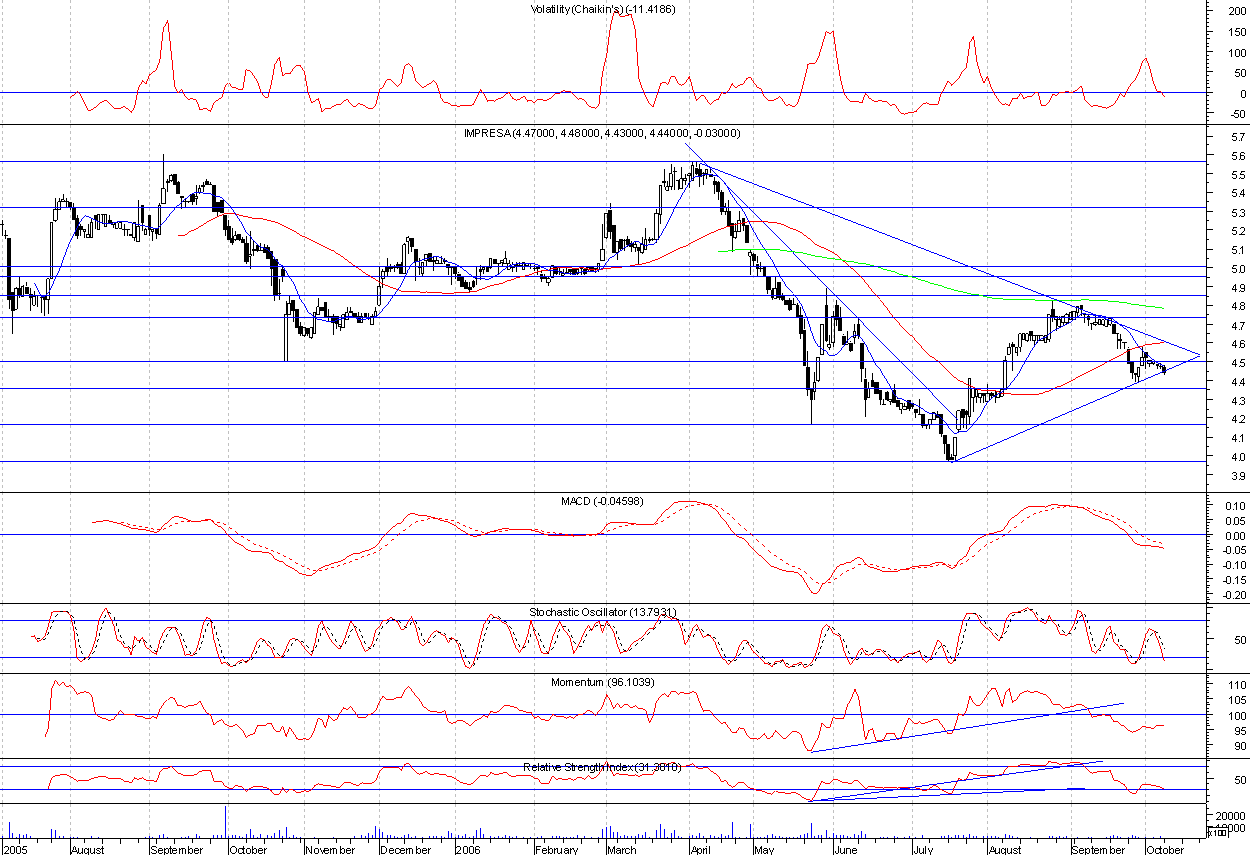Select the 4.0 price level on right axis
This screenshot has width=1250, height=855.
coord(1209,457)
